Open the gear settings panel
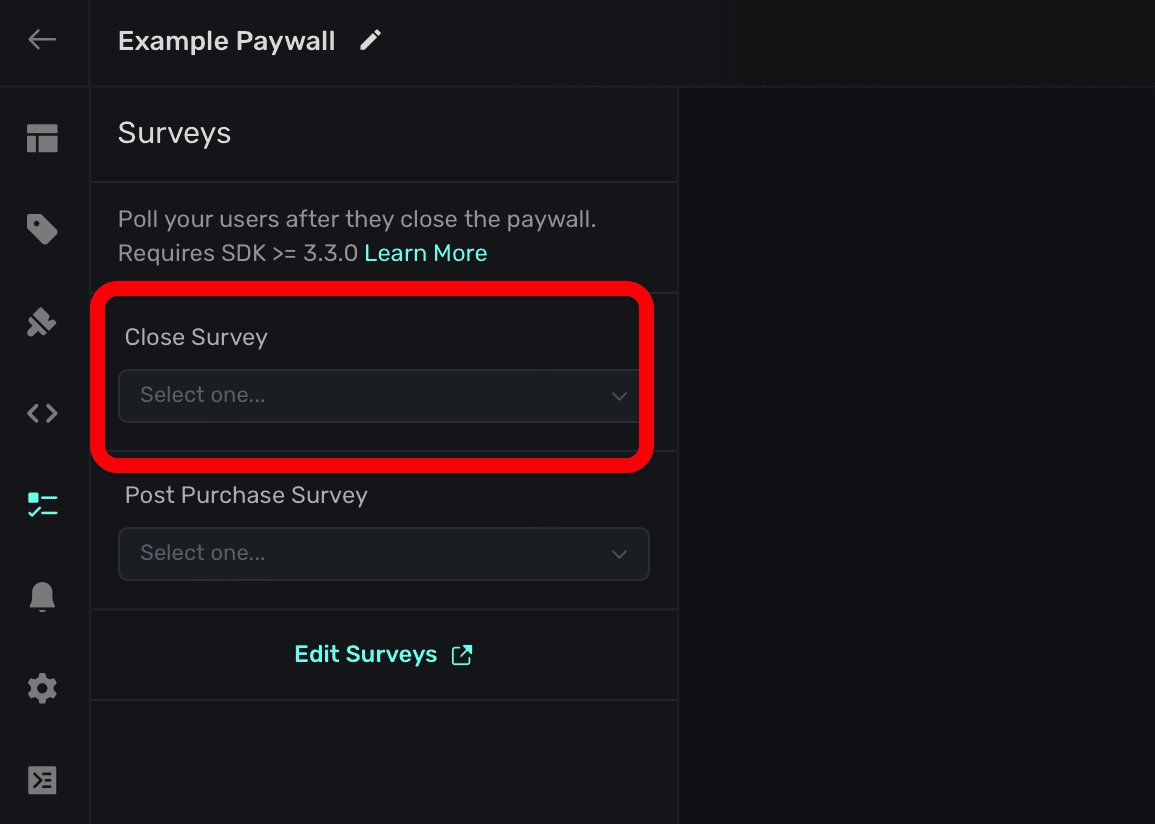Image resolution: width=1155 pixels, height=824 pixels. click(x=42, y=688)
